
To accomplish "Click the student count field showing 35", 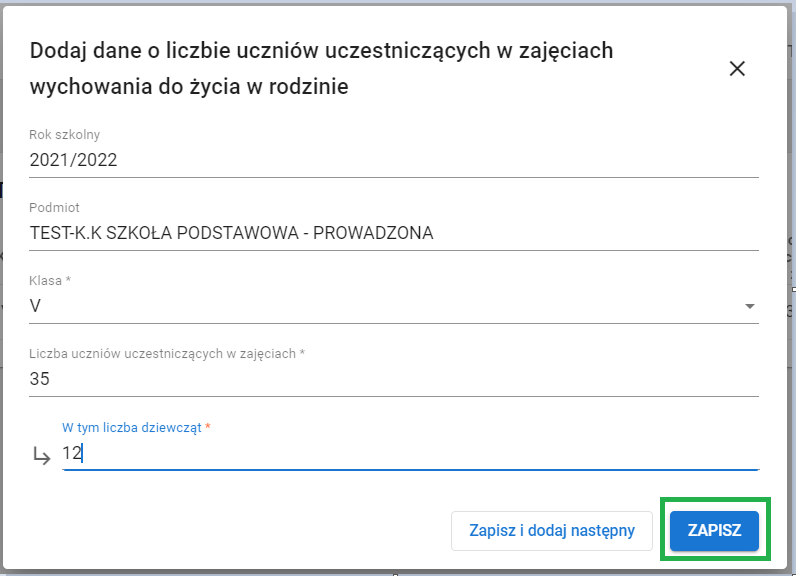I will (x=393, y=379).
